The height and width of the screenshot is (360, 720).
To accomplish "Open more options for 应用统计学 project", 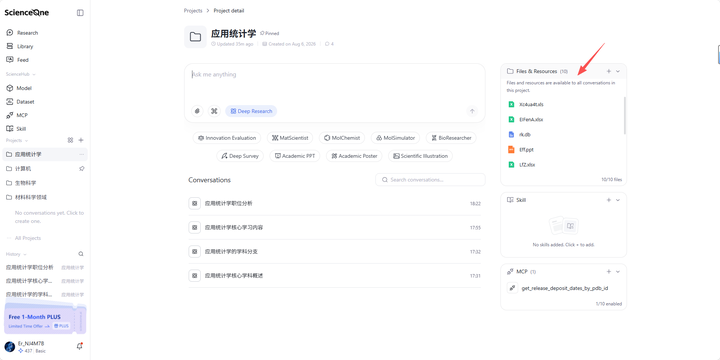I will click(x=82, y=154).
